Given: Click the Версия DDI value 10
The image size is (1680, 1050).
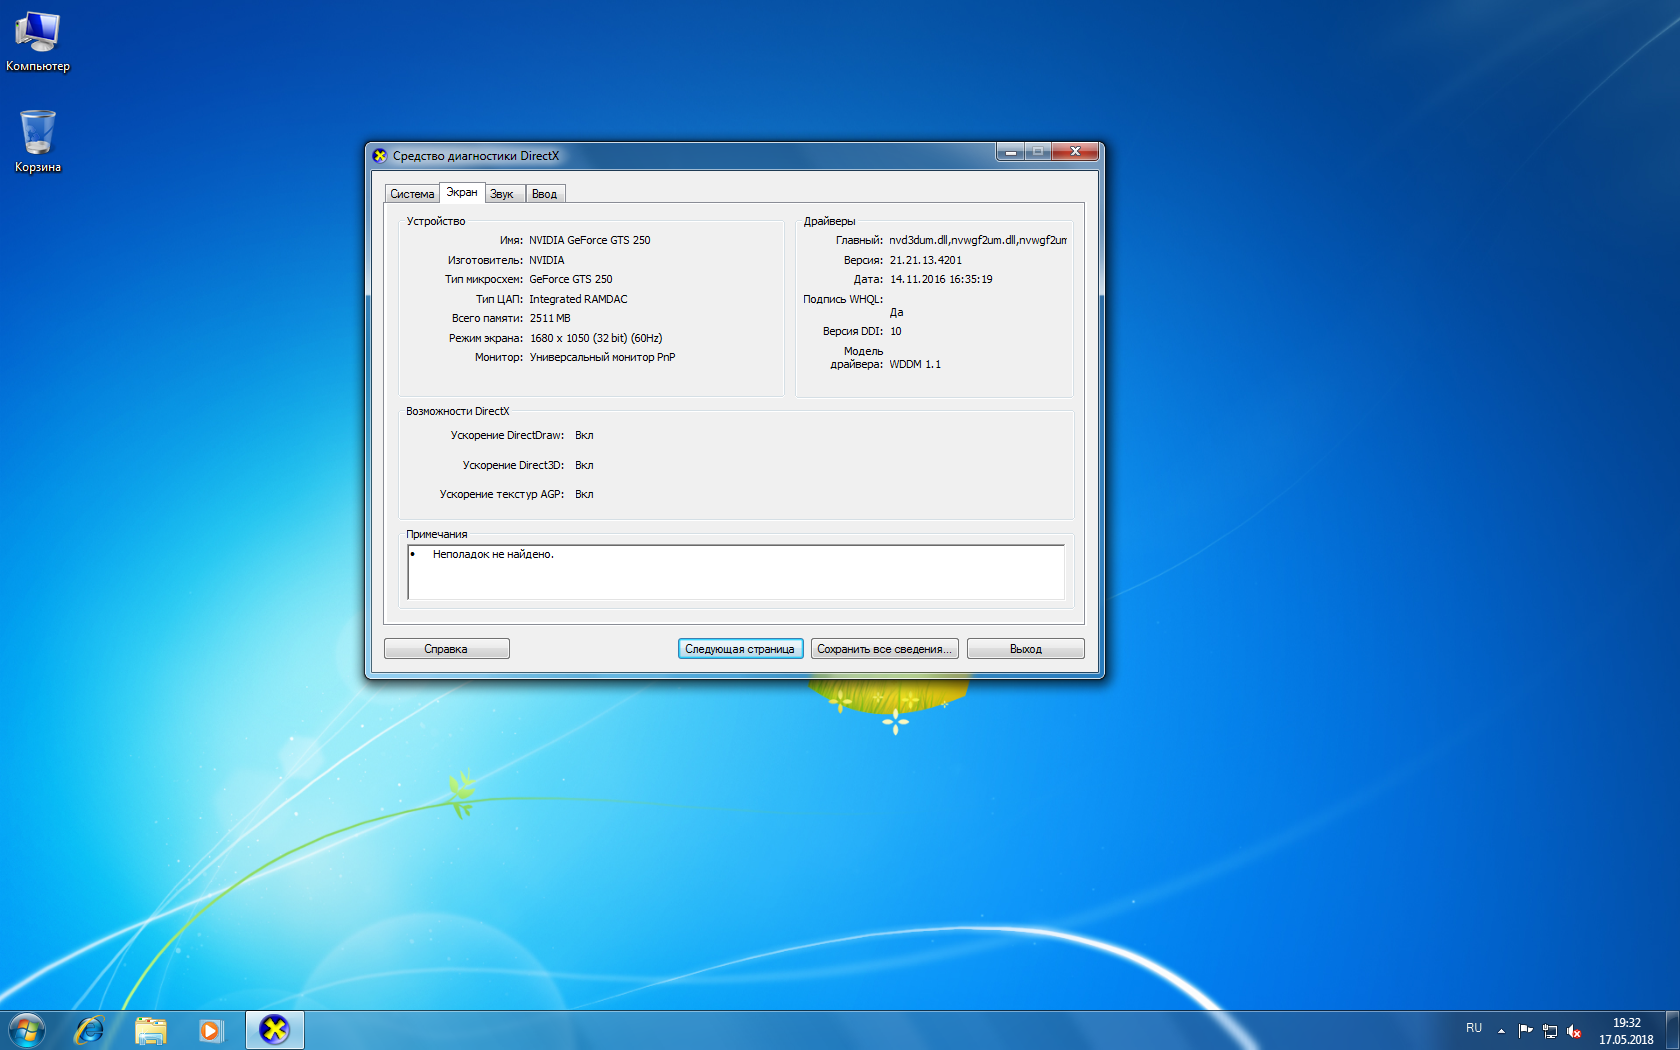Looking at the screenshot, I should (896, 331).
